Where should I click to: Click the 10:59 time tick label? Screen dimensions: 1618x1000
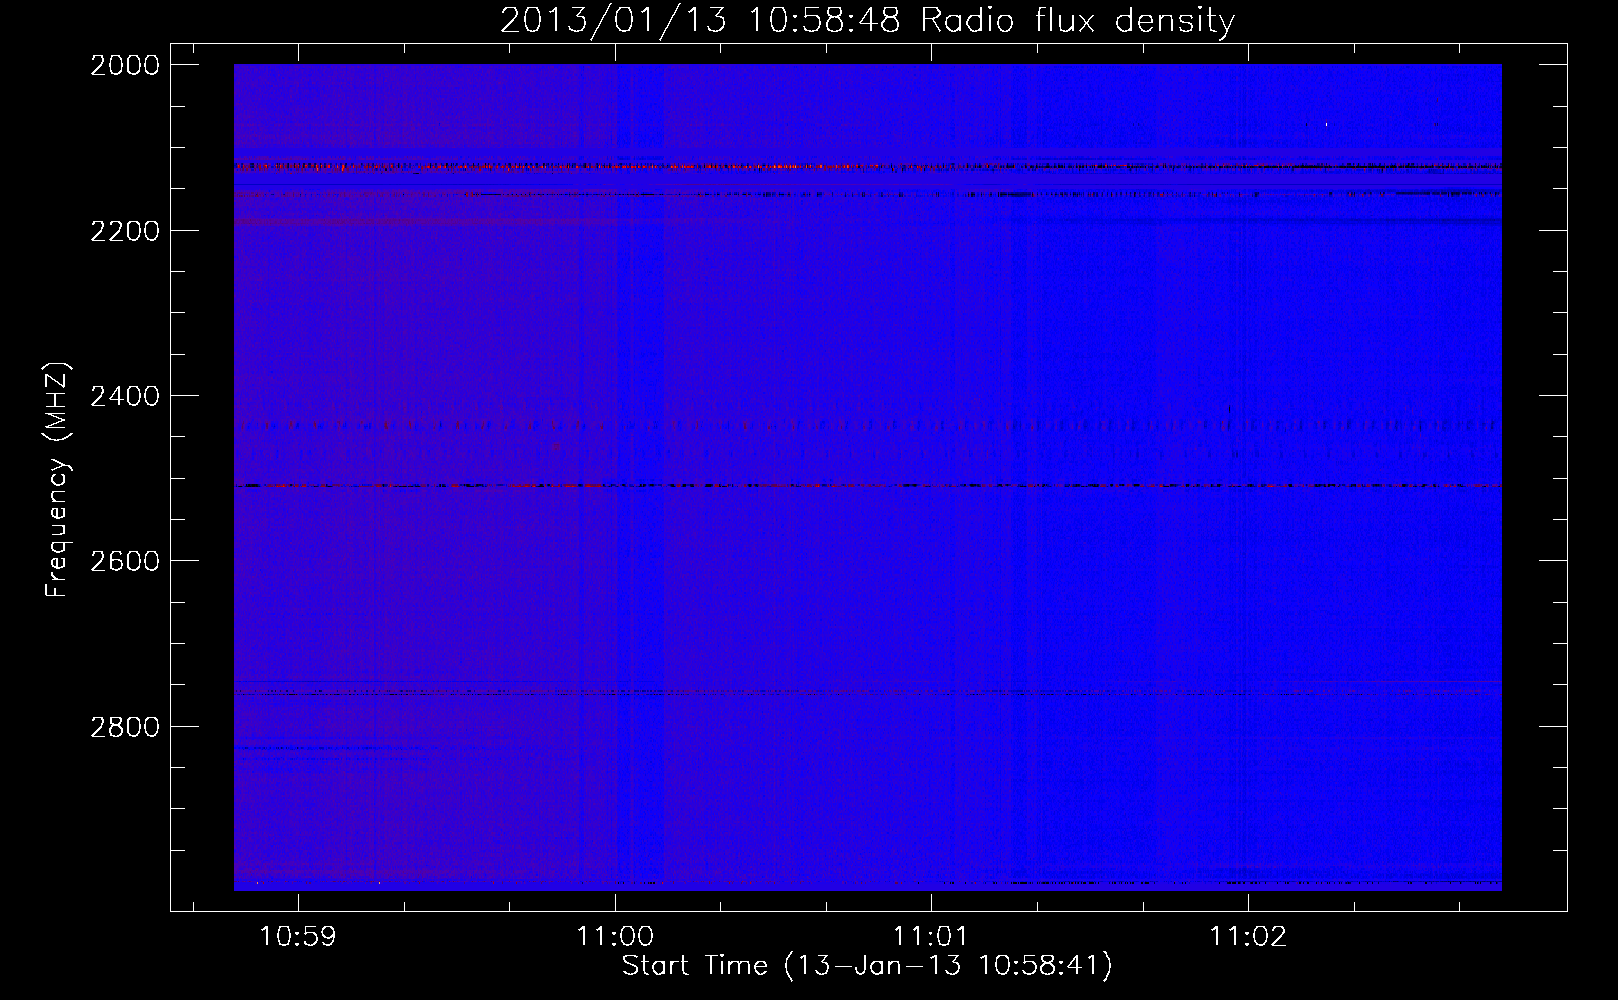click(298, 937)
